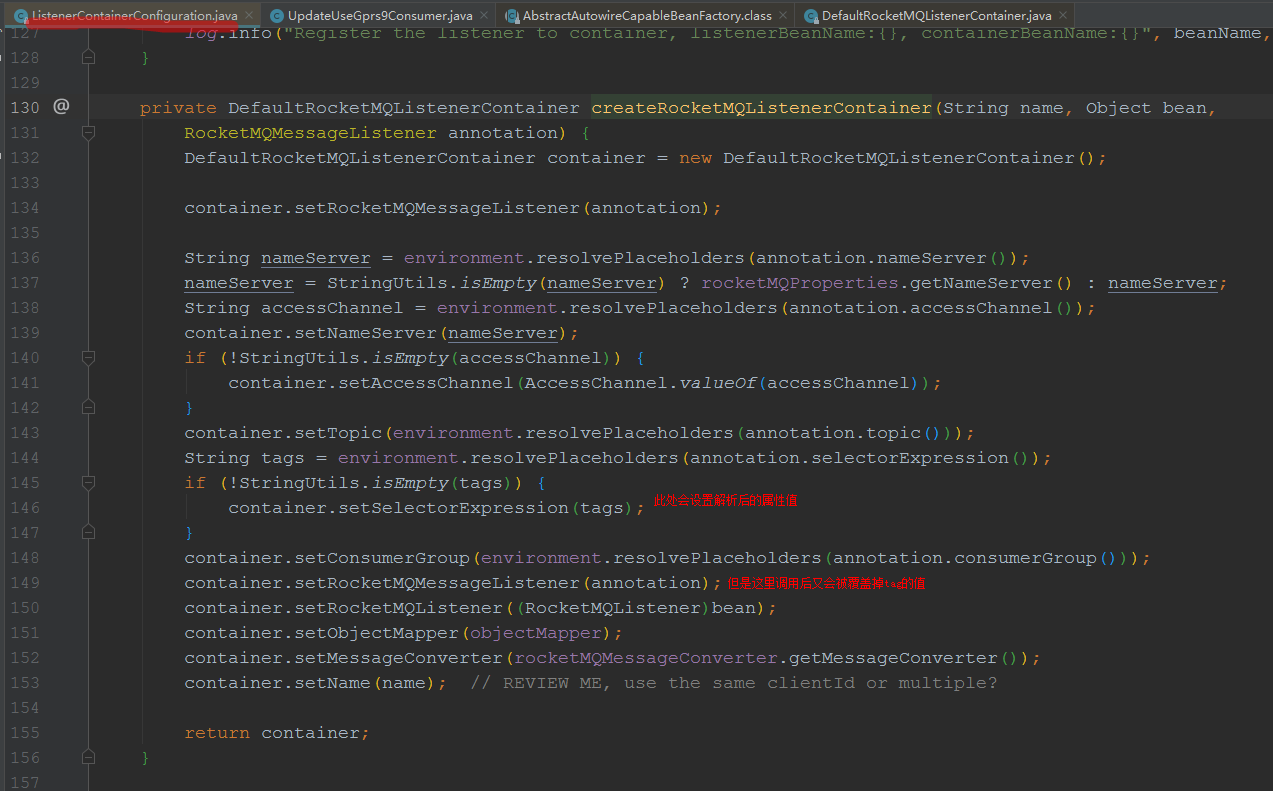
Task: Select the AbstractAutowireCapableBeanFactory.class tab
Action: click(x=646, y=16)
